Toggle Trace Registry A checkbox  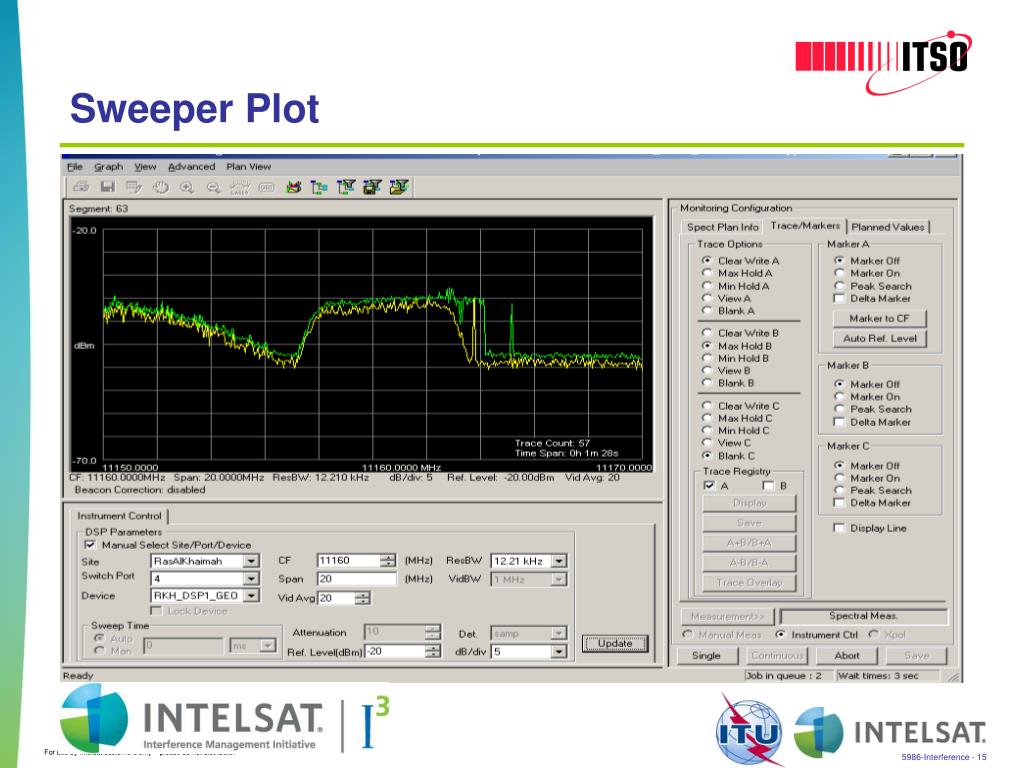[709, 485]
